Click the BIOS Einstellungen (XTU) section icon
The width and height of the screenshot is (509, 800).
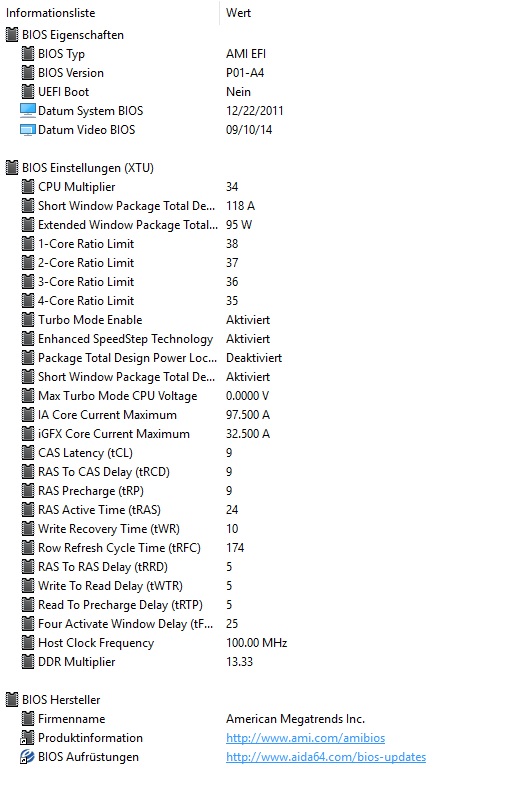click(12, 167)
